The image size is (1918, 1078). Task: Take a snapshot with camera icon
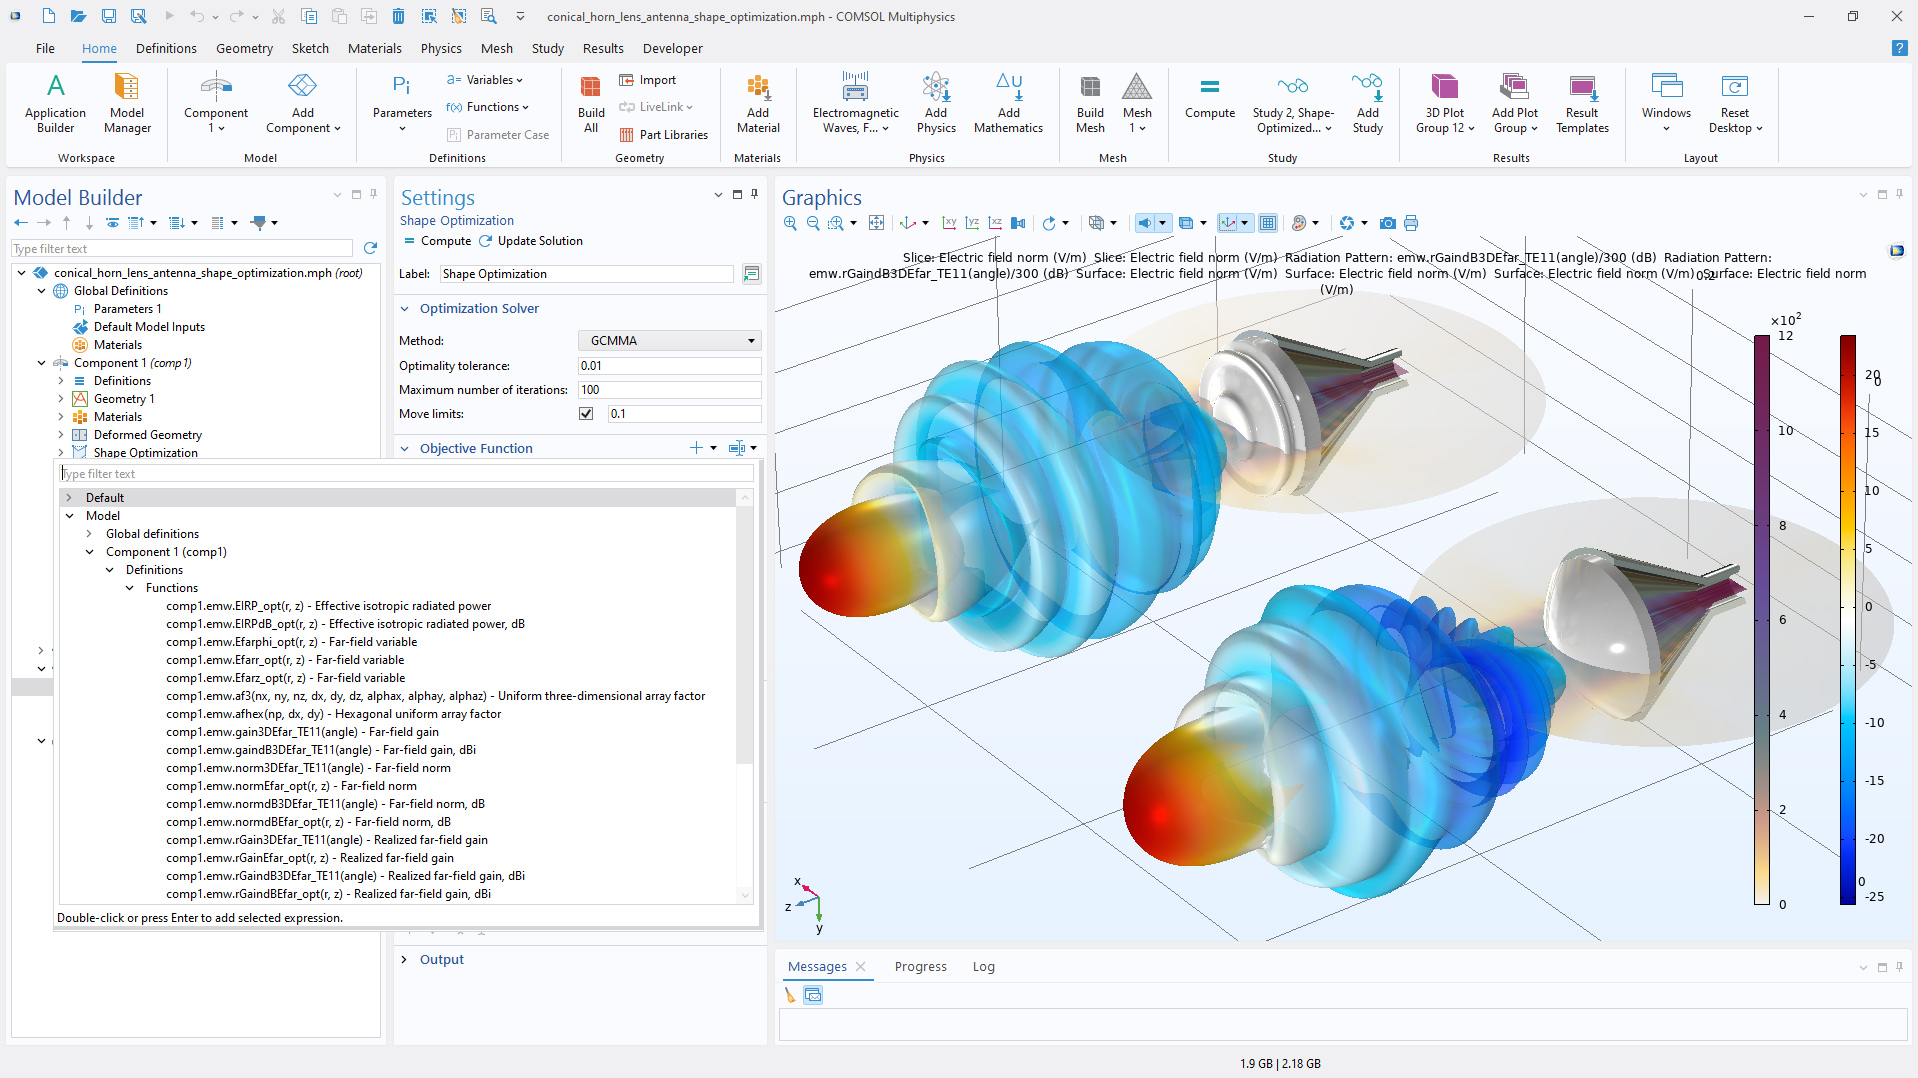click(1387, 223)
